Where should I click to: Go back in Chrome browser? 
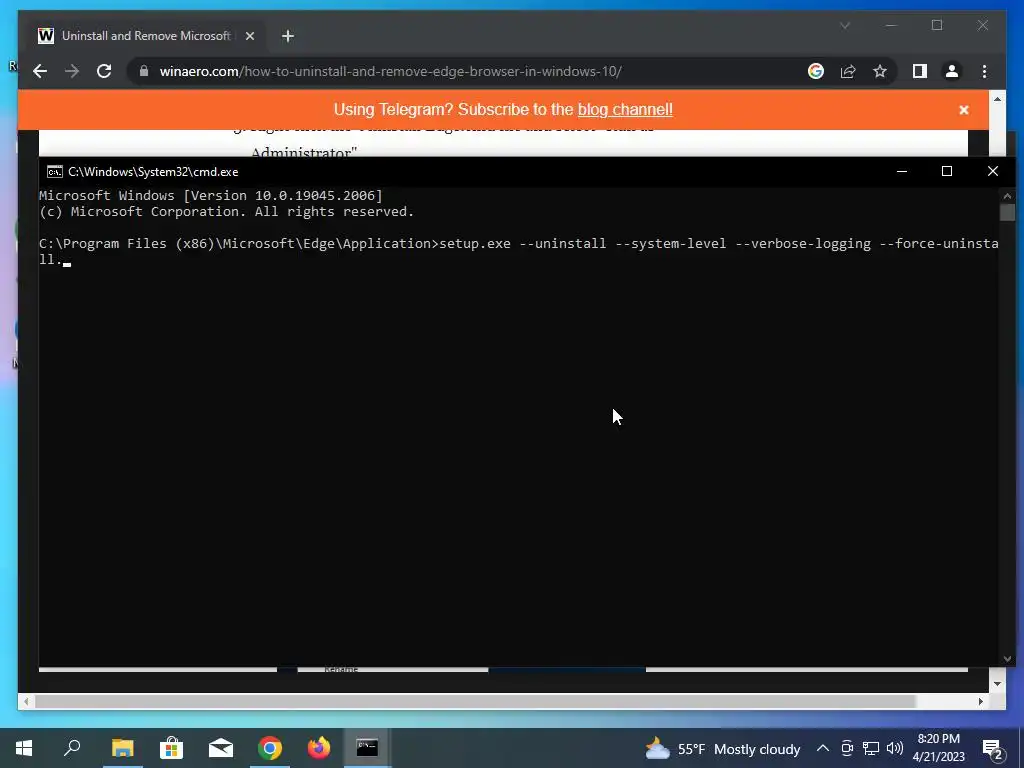[x=40, y=71]
